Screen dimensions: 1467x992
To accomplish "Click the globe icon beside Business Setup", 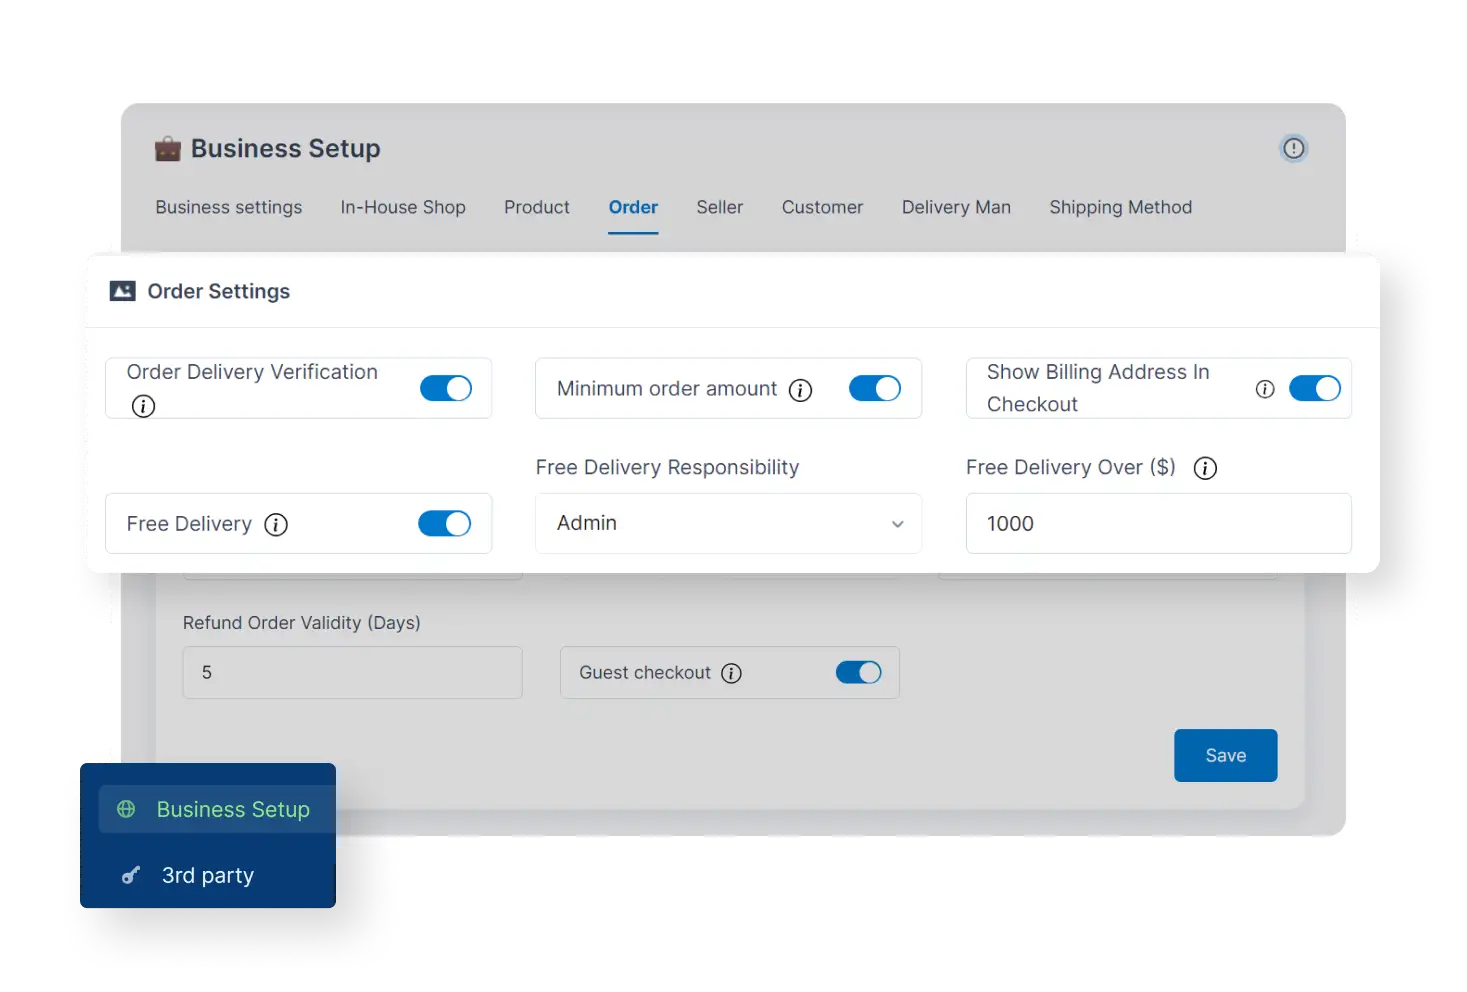I will 125,808.
